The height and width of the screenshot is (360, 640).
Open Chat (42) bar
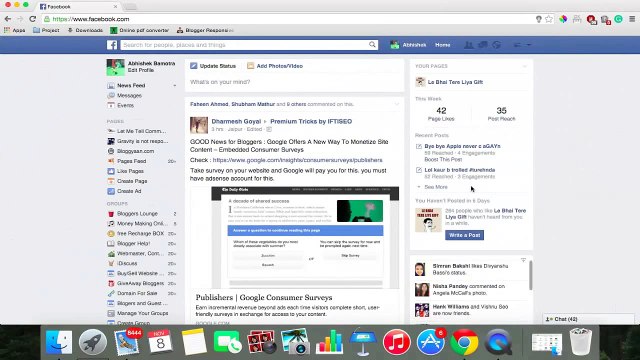click(588, 319)
